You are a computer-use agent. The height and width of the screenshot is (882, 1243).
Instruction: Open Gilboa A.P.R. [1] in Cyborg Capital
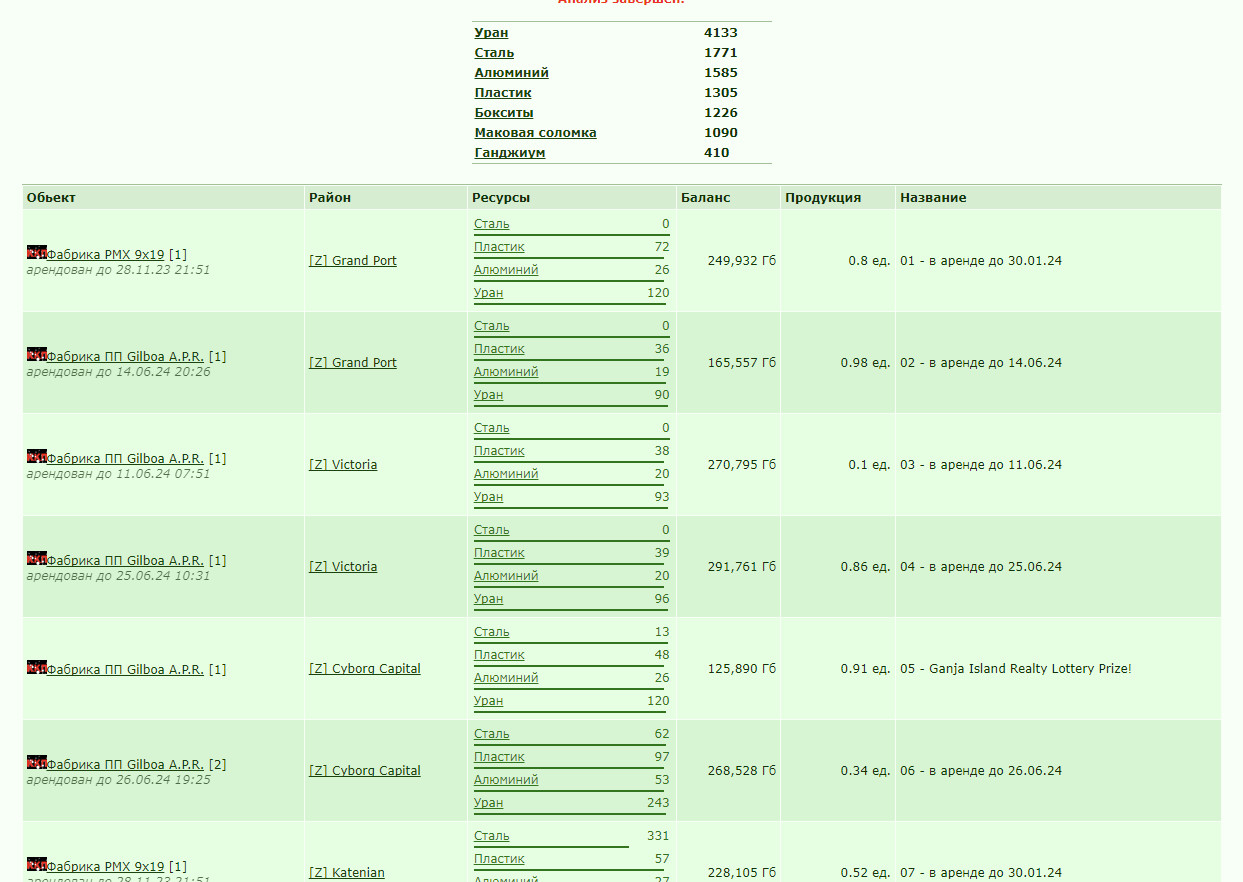125,670
